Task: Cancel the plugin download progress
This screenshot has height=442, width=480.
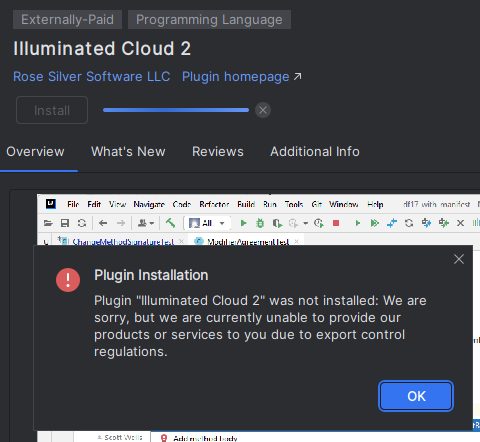Action: (x=263, y=110)
